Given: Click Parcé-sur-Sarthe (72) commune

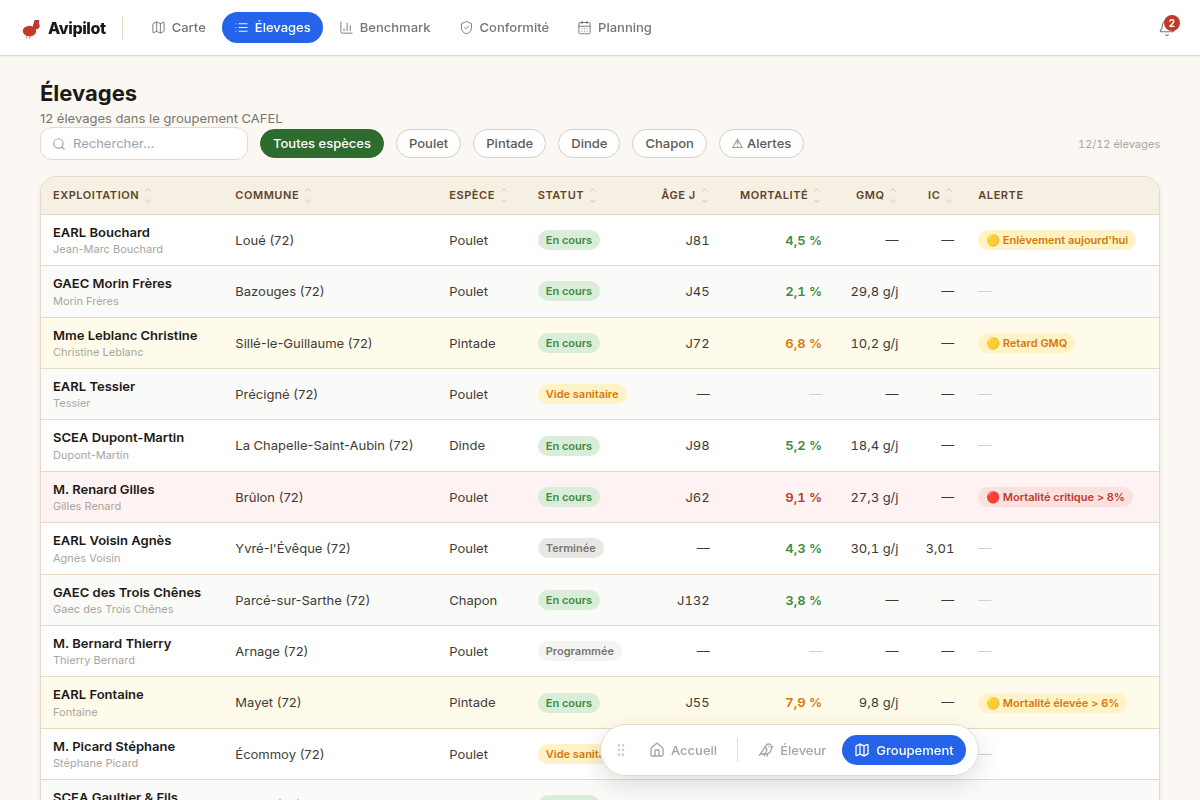Looking at the screenshot, I should pos(302,600).
